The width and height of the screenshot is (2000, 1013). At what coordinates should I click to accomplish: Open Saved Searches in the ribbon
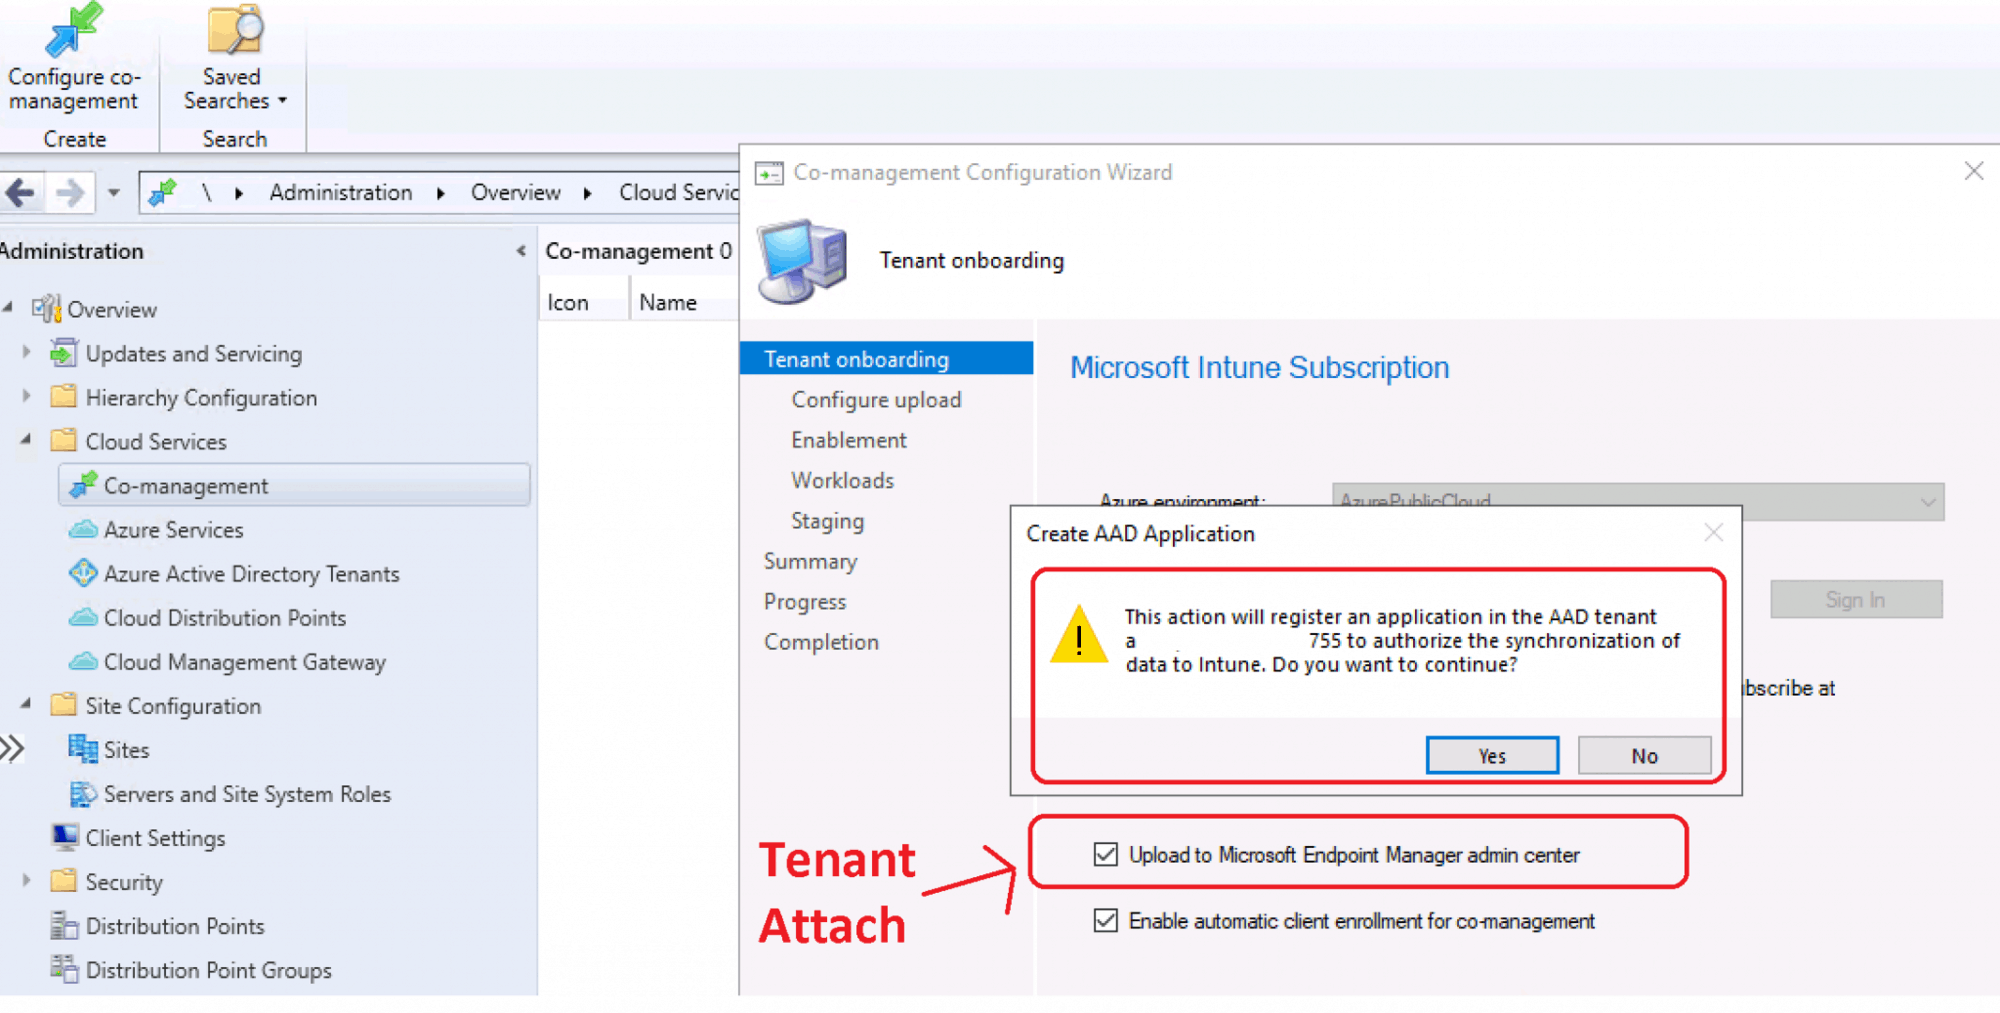tap(234, 58)
